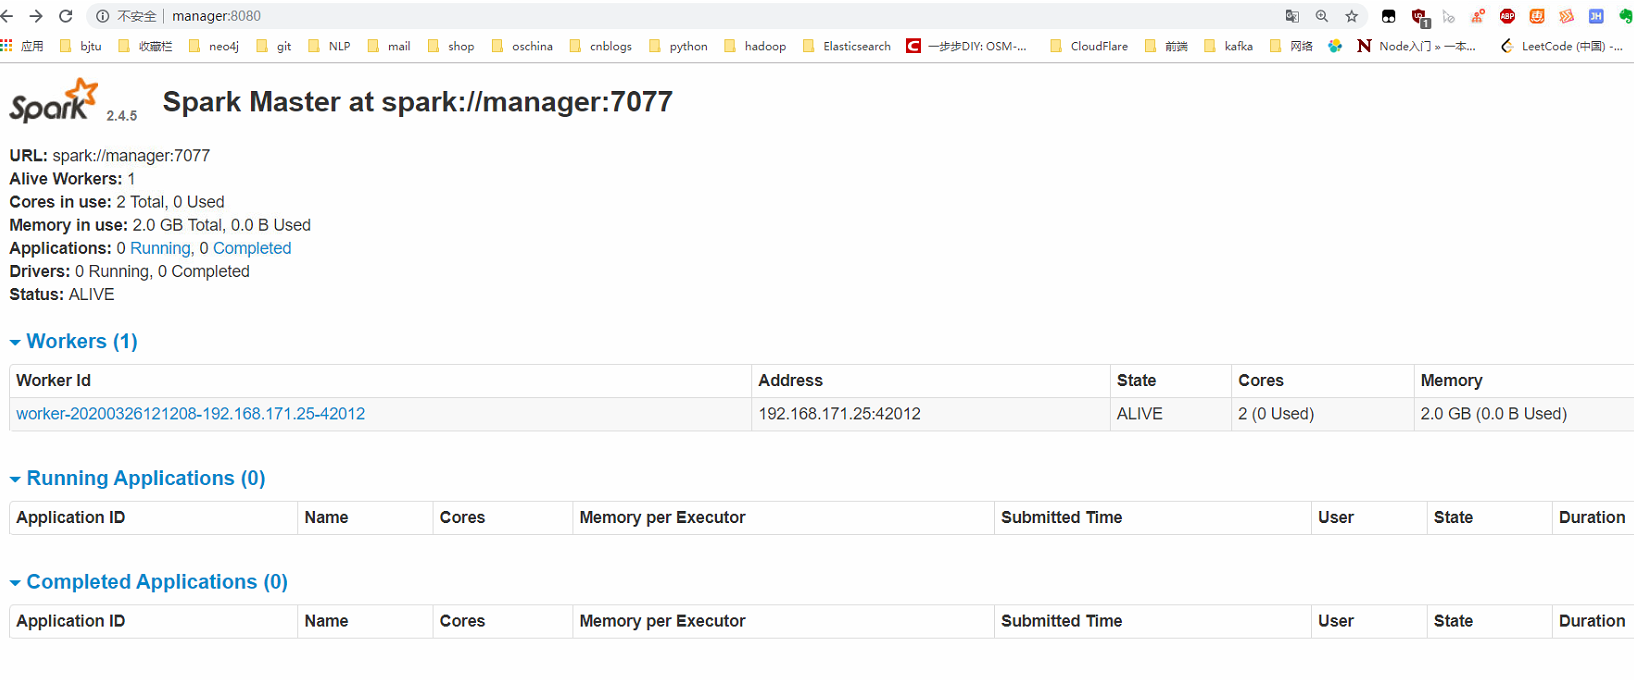
Task: Click the orange arrows extension icon
Action: [x=1567, y=16]
